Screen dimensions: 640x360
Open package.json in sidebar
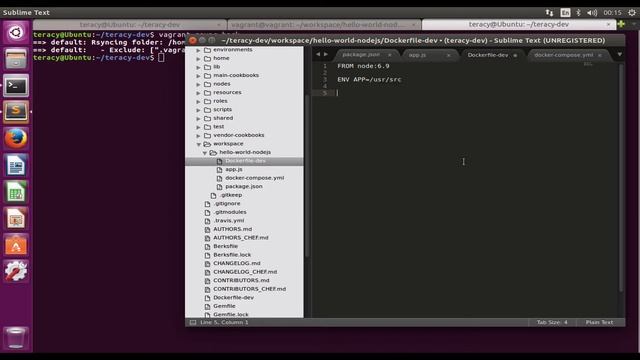(244, 187)
